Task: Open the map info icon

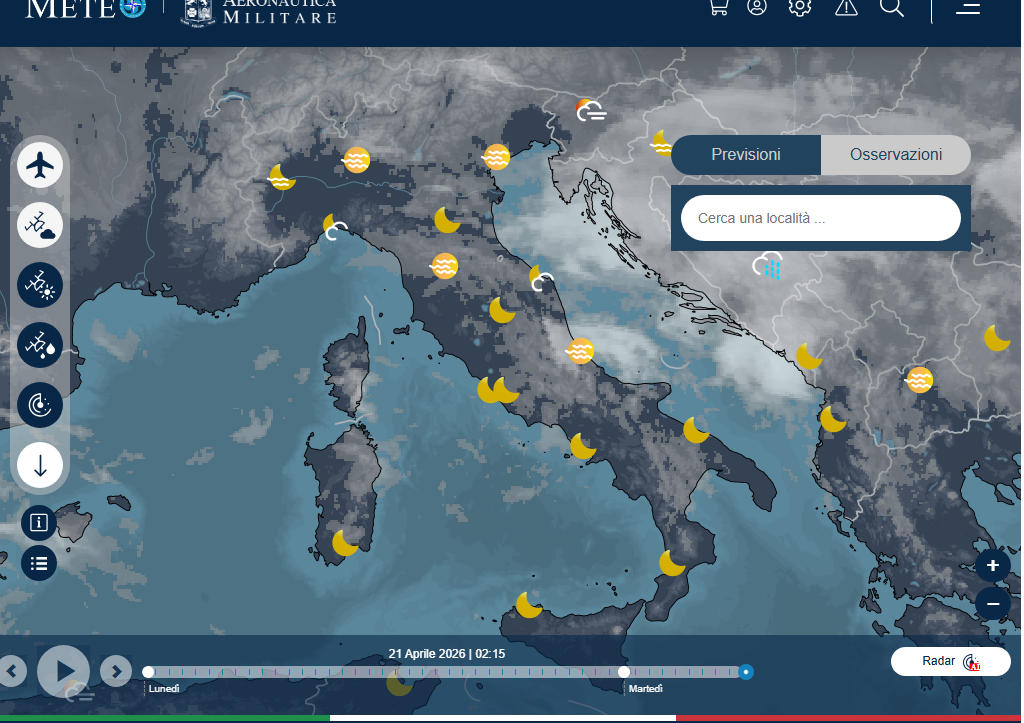Action: tap(39, 522)
